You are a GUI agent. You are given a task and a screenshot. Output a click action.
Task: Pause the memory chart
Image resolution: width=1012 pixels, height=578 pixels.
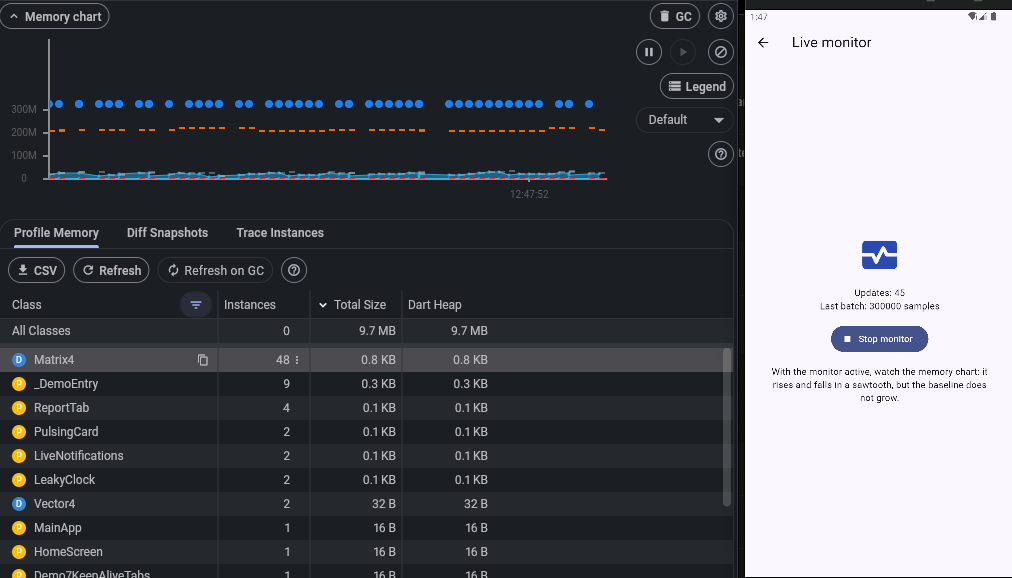point(649,52)
